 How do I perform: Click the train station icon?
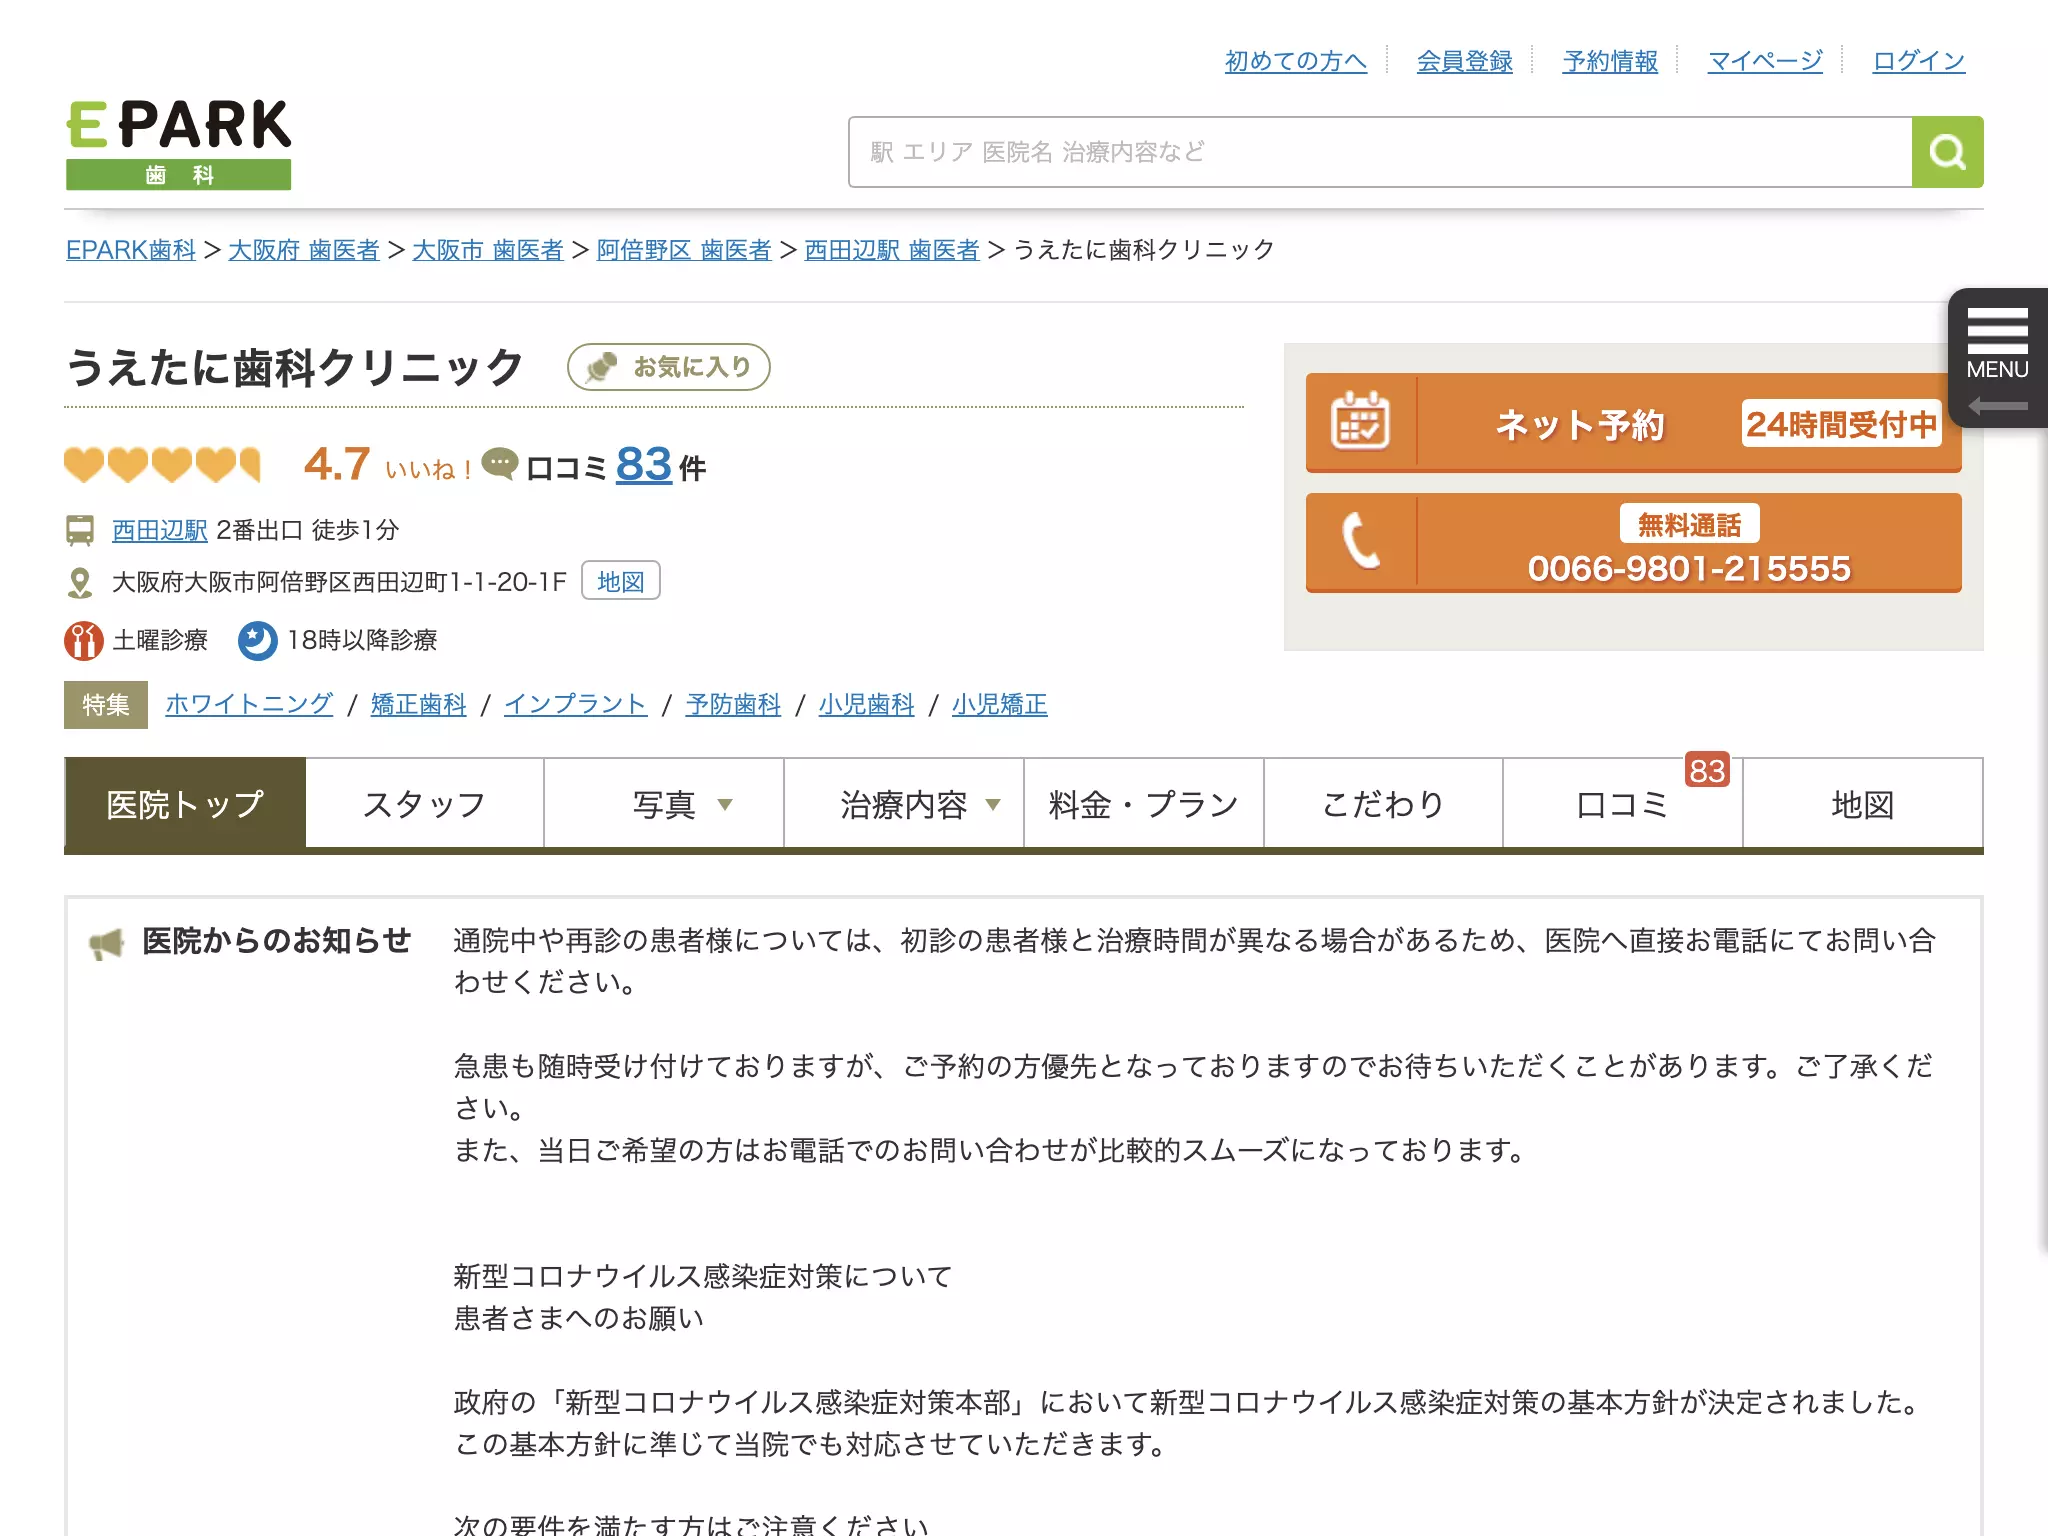pyautogui.click(x=80, y=530)
